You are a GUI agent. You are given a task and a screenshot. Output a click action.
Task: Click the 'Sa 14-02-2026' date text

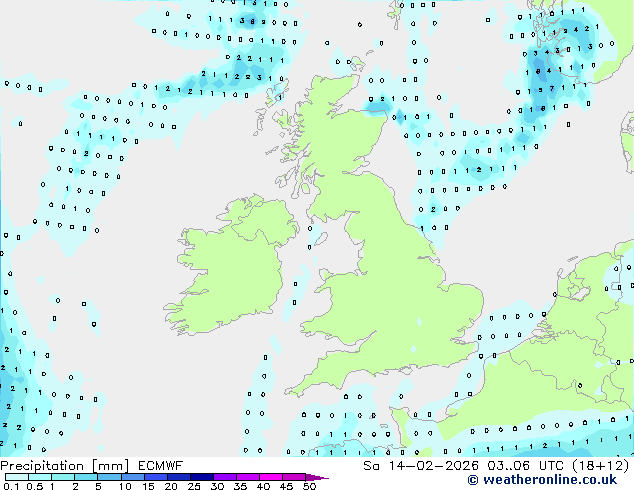(x=421, y=466)
